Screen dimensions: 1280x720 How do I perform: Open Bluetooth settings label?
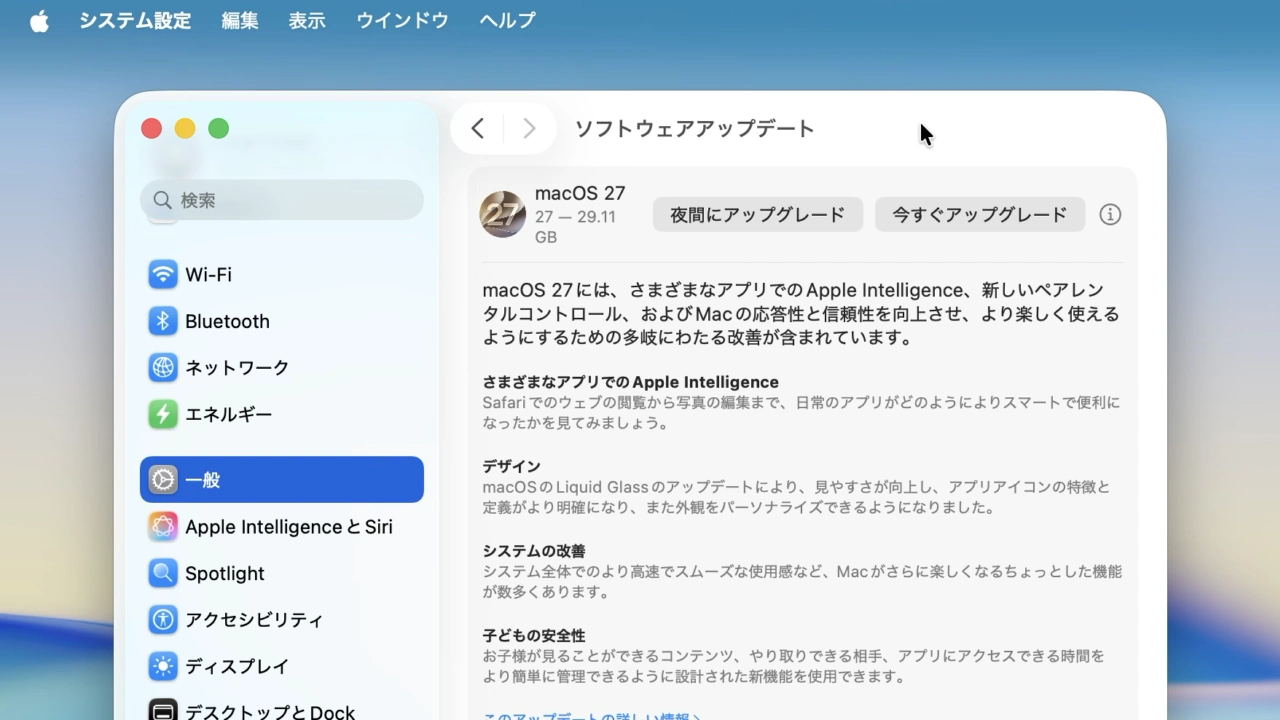(x=227, y=321)
